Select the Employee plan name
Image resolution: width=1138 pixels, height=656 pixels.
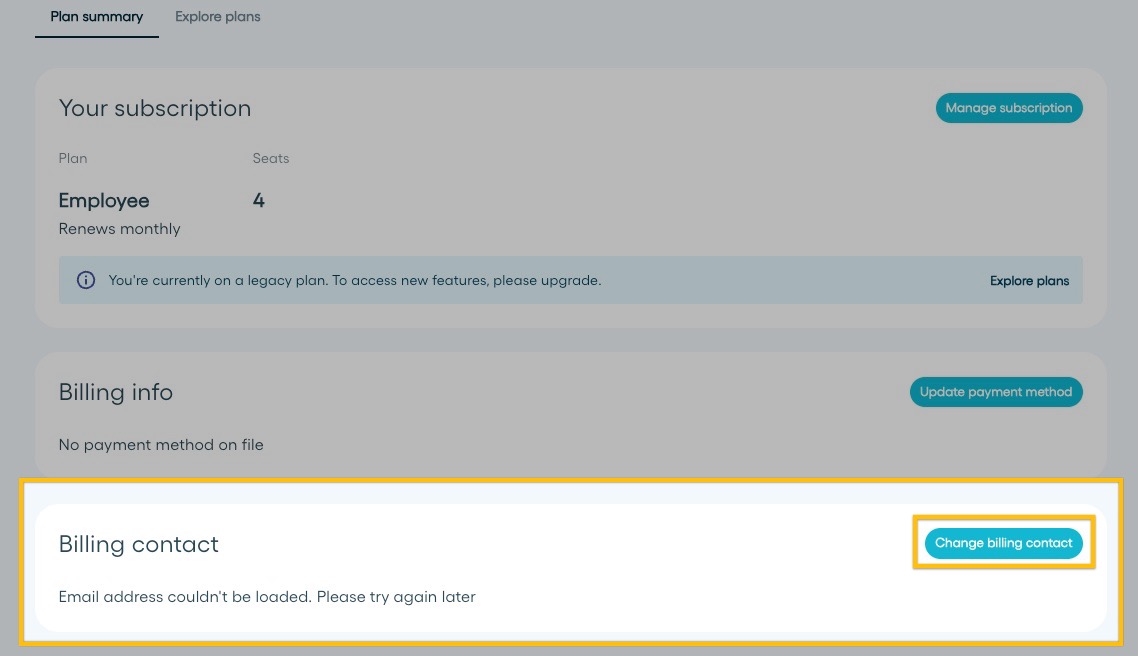pos(104,200)
